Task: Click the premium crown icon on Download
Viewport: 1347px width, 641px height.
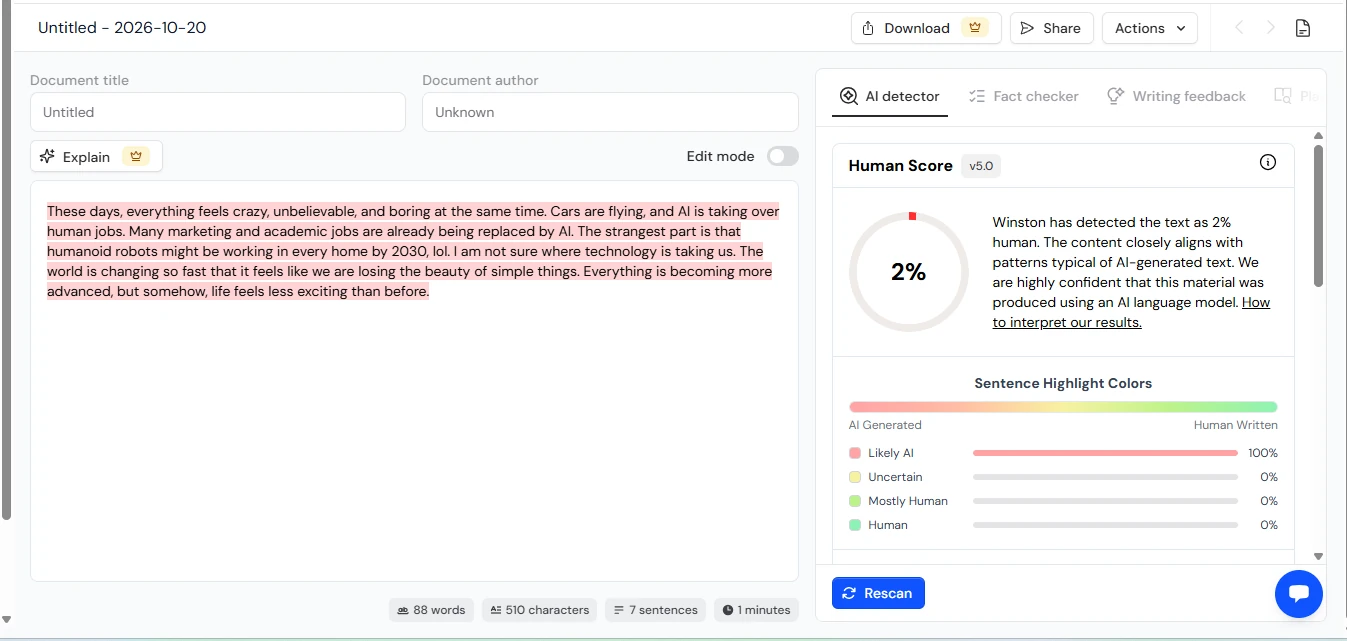Action: click(975, 28)
